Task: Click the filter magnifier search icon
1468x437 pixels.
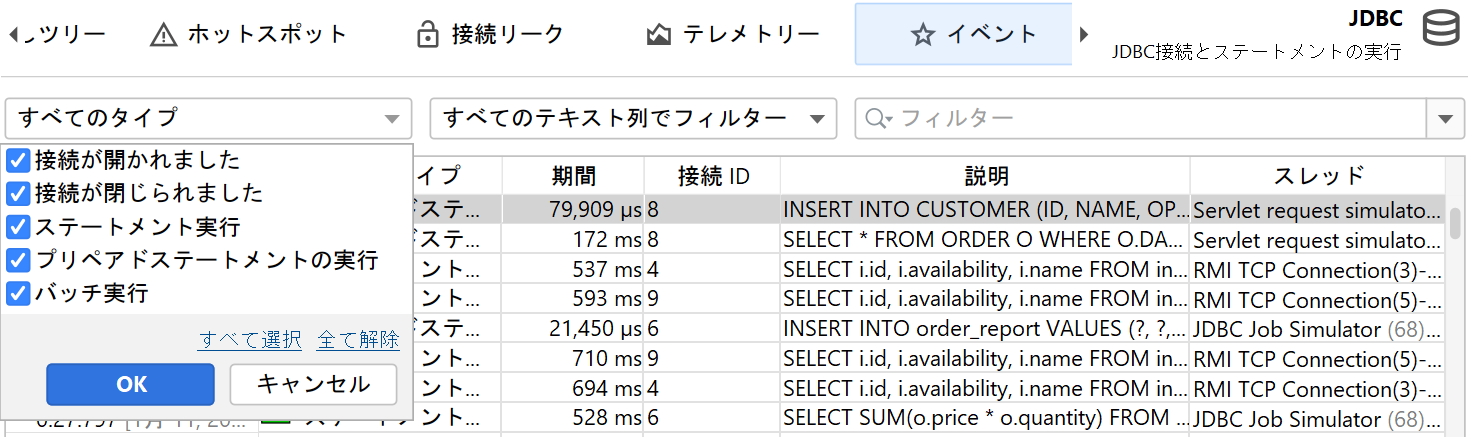Action: click(x=877, y=119)
